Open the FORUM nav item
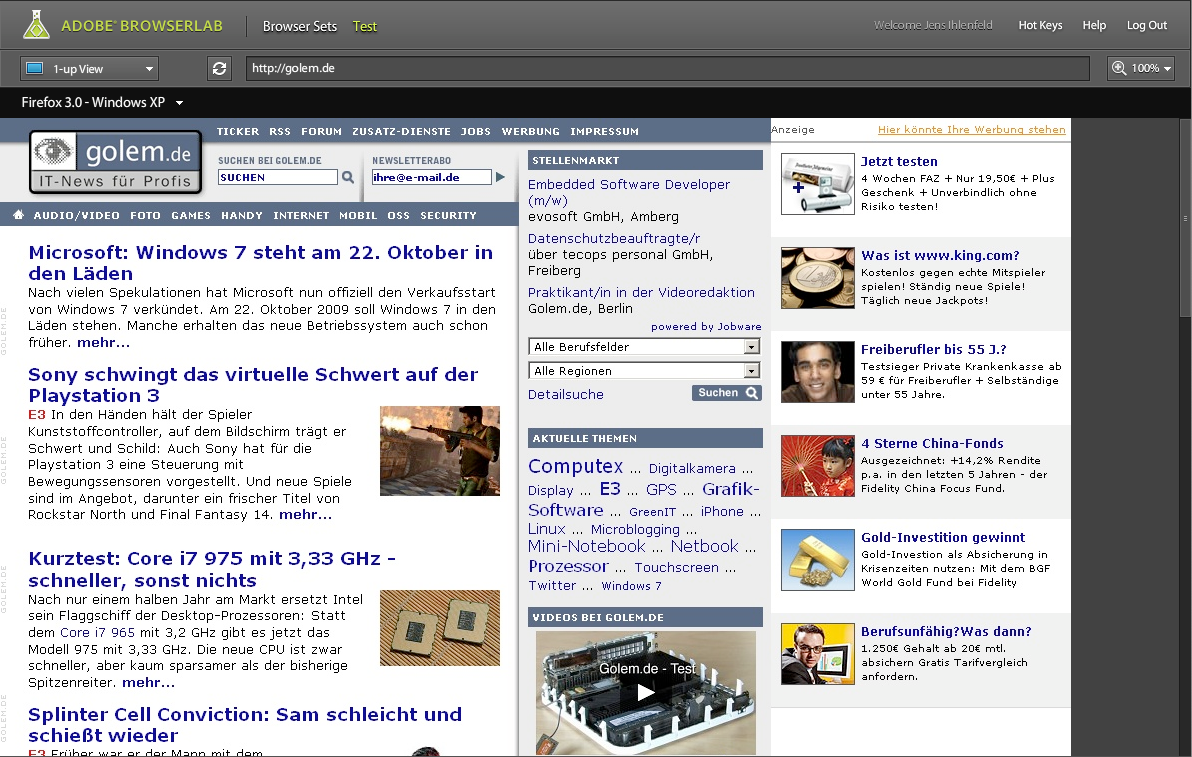 point(322,131)
